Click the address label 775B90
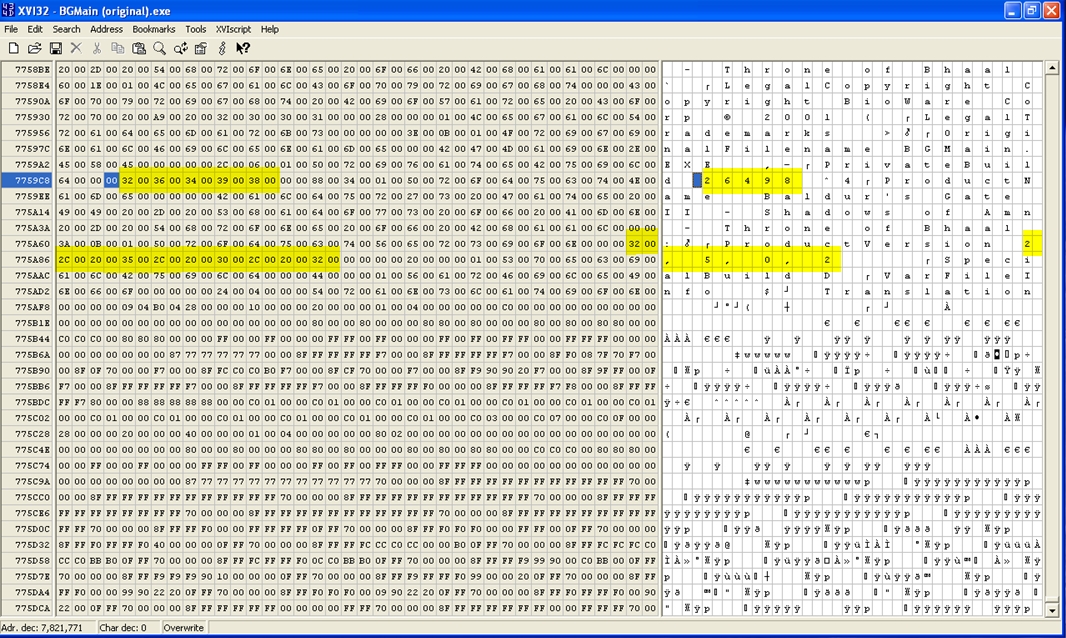The image size is (1066, 638). pyautogui.click(x=33, y=371)
